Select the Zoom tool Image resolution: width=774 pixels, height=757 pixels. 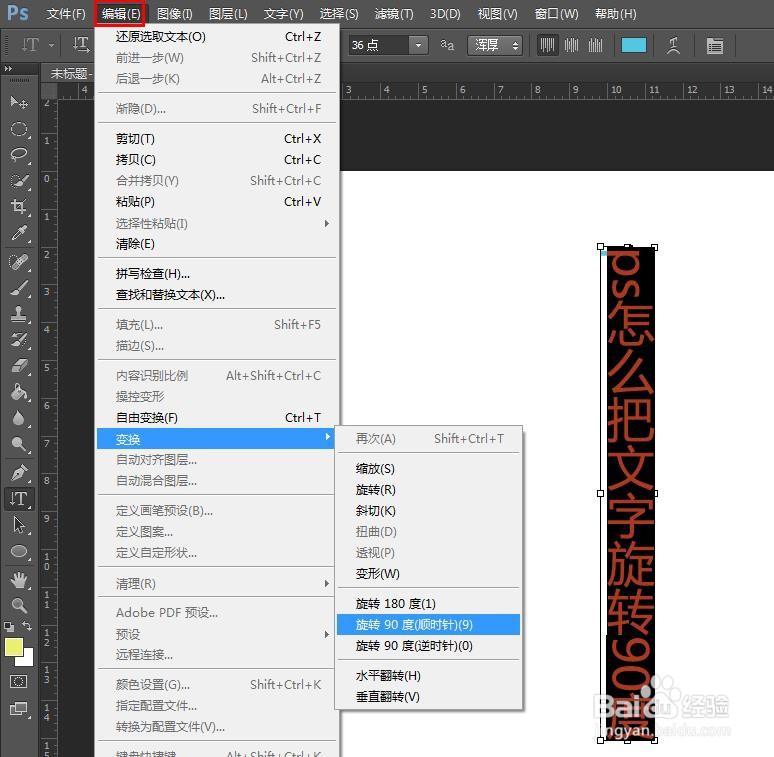(x=19, y=605)
